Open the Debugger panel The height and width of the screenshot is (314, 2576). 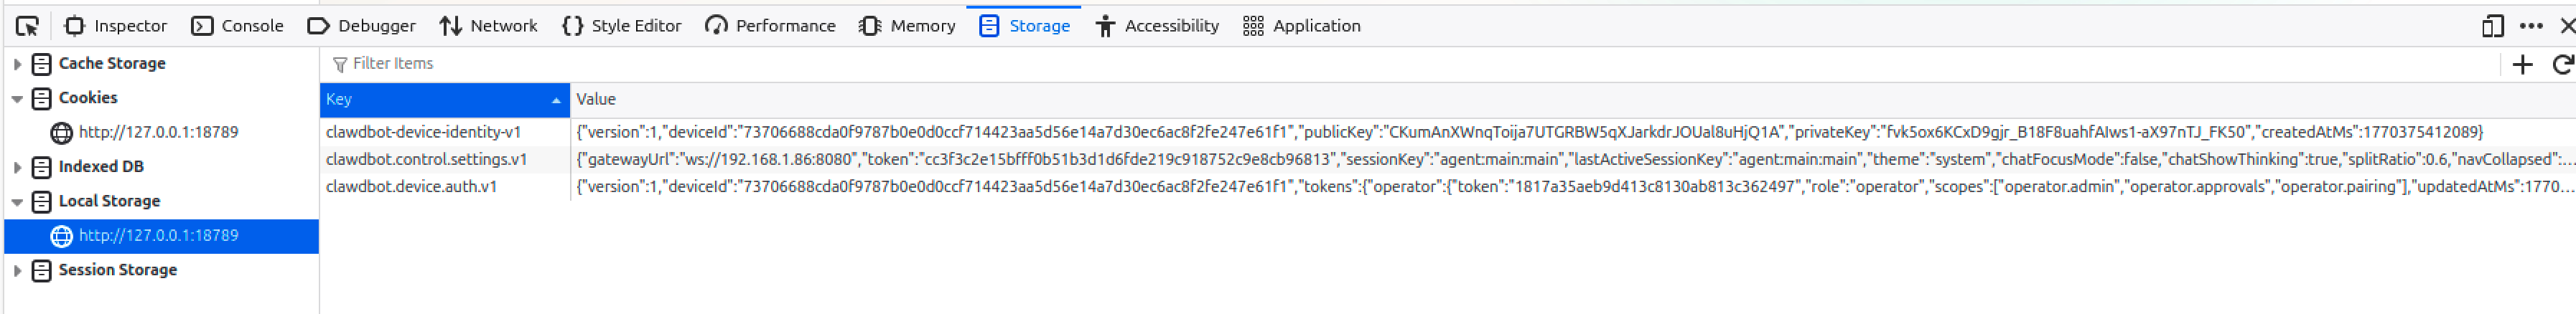pyautogui.click(x=361, y=26)
